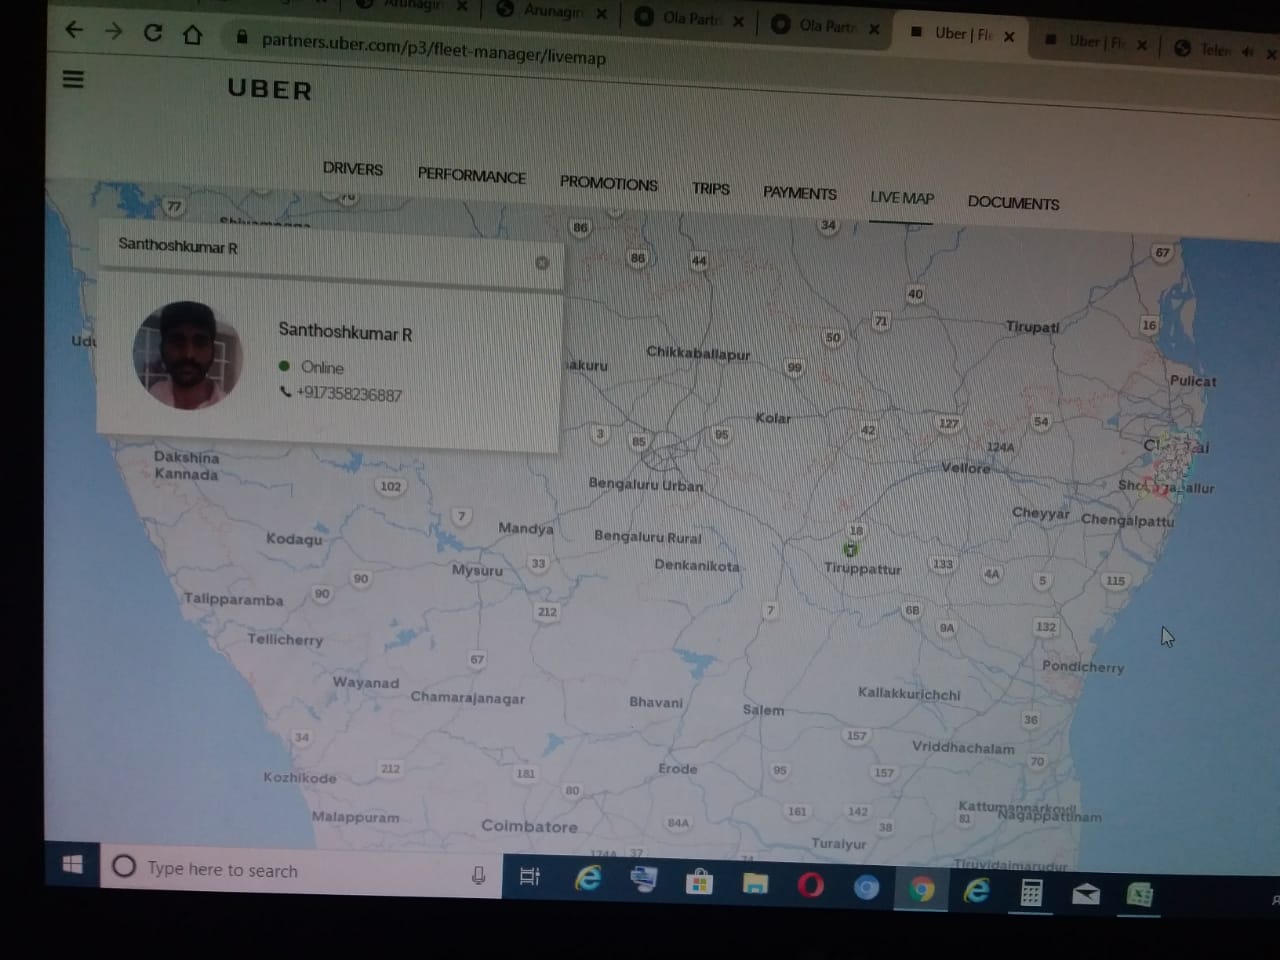Image resolution: width=1280 pixels, height=960 pixels.
Task: Open the hamburger menu icon
Action: [x=73, y=78]
